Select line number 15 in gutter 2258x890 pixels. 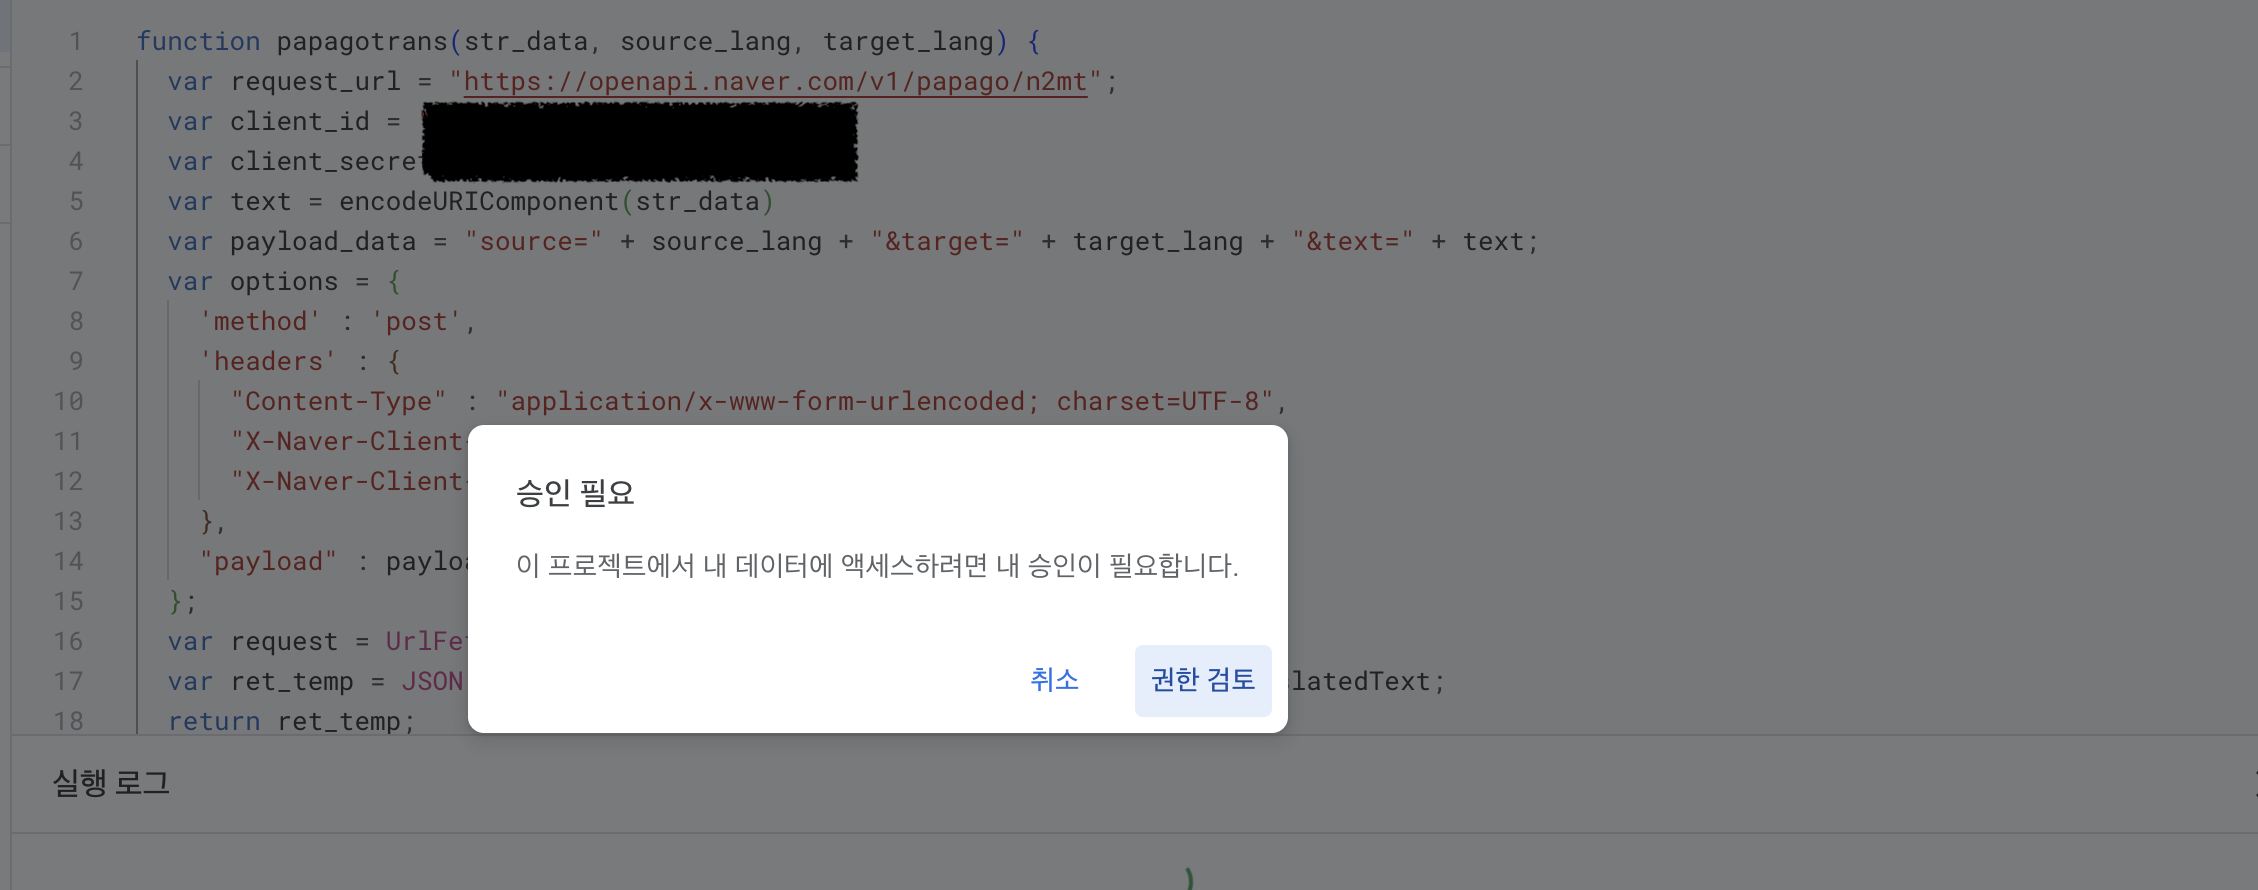[68, 602]
